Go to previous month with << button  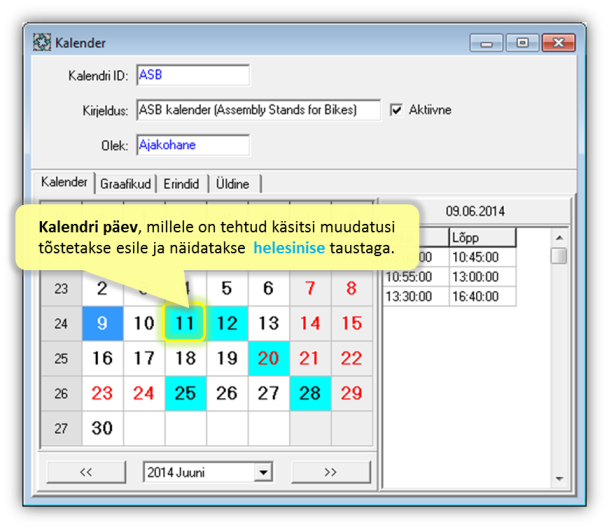tap(86, 472)
